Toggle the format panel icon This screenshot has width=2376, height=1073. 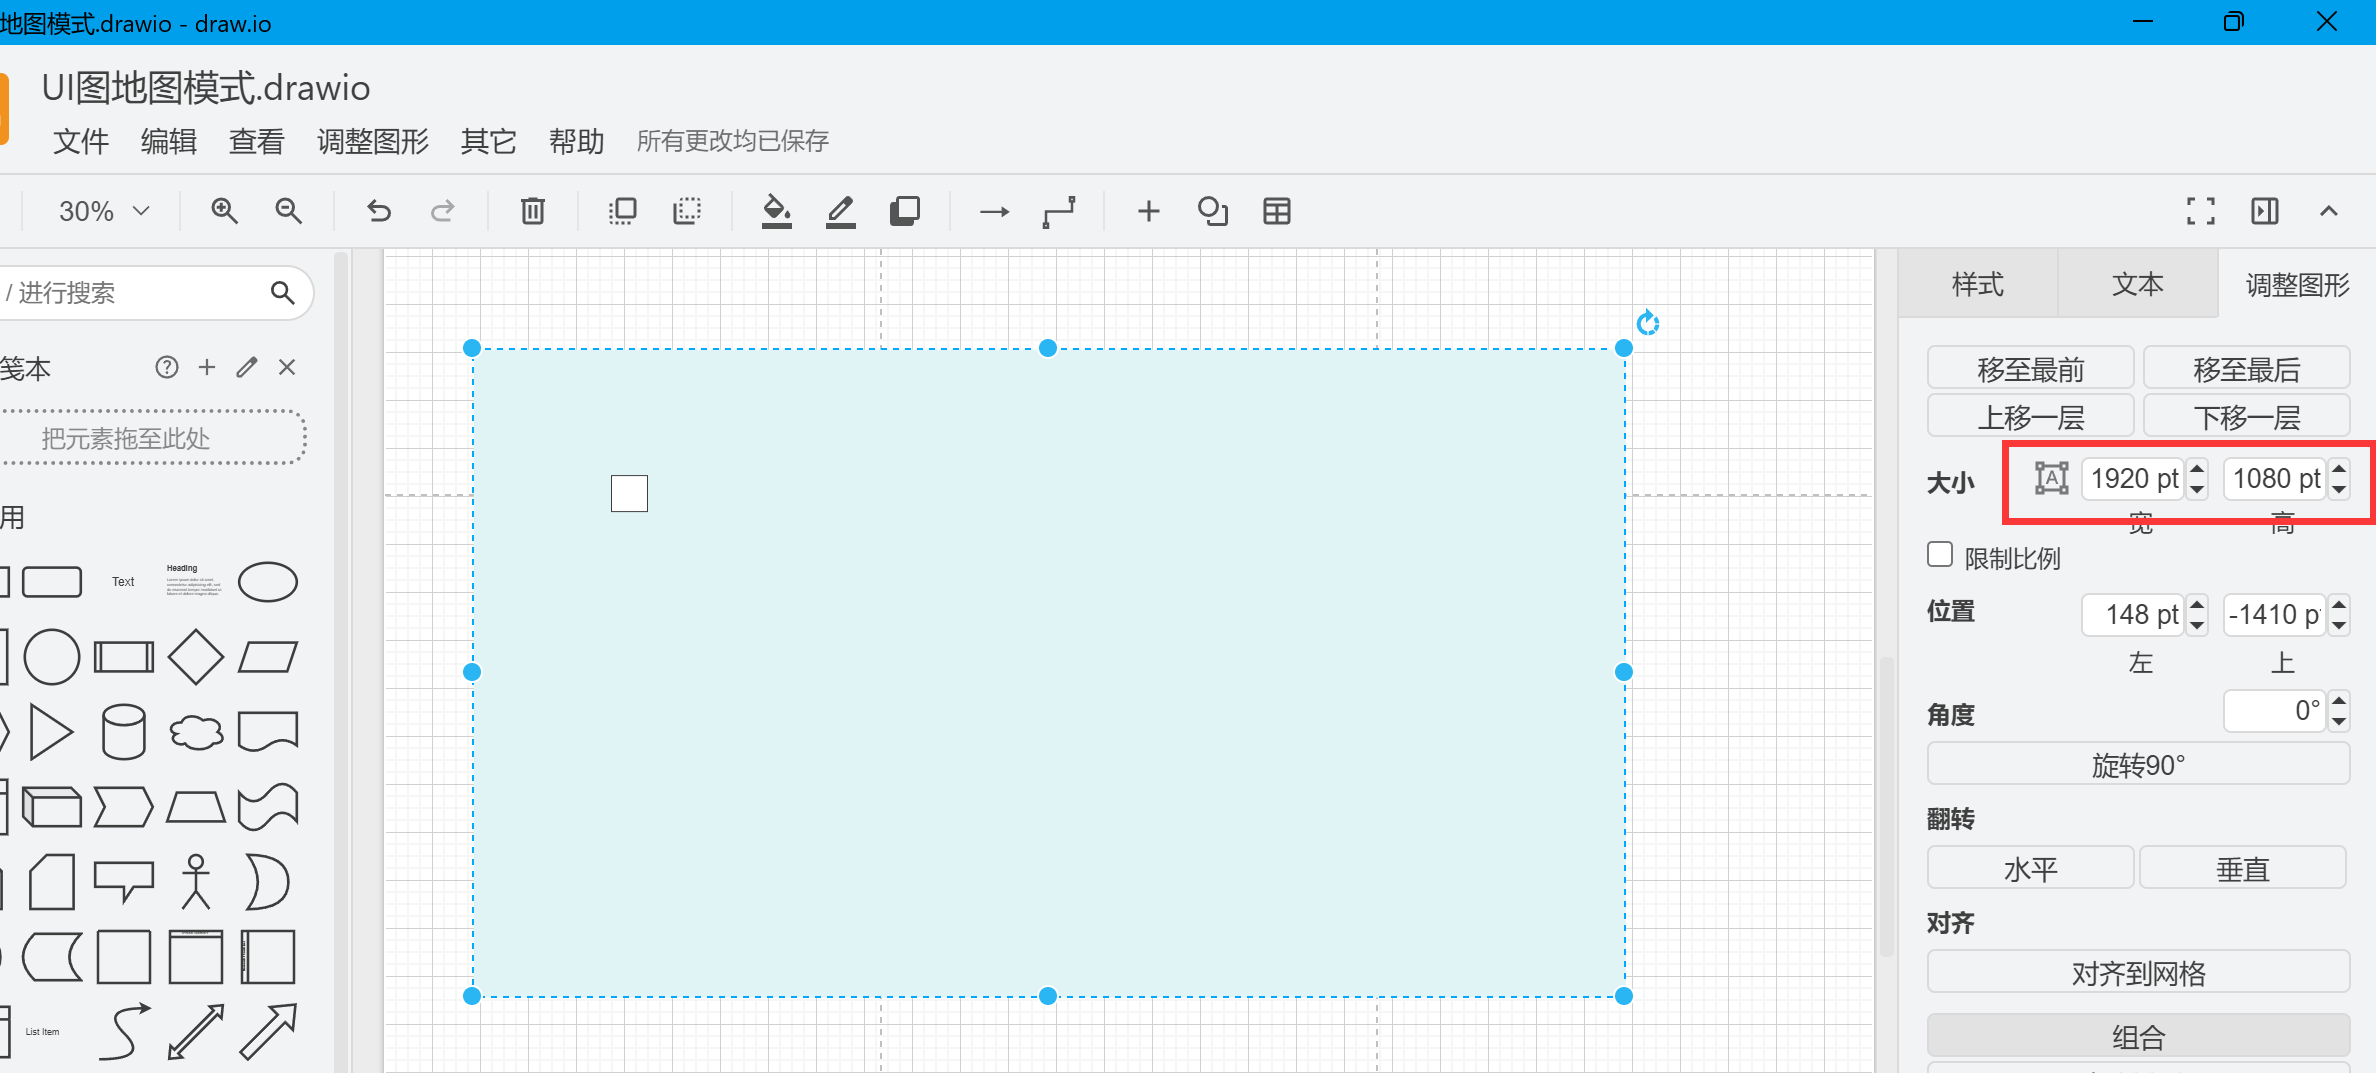click(x=2265, y=211)
